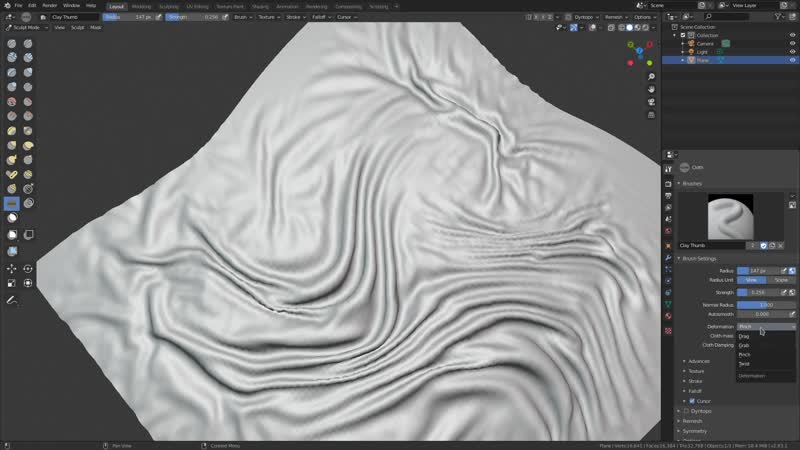The image size is (800, 450).
Task: Open the Output properties tab
Action: [668, 195]
